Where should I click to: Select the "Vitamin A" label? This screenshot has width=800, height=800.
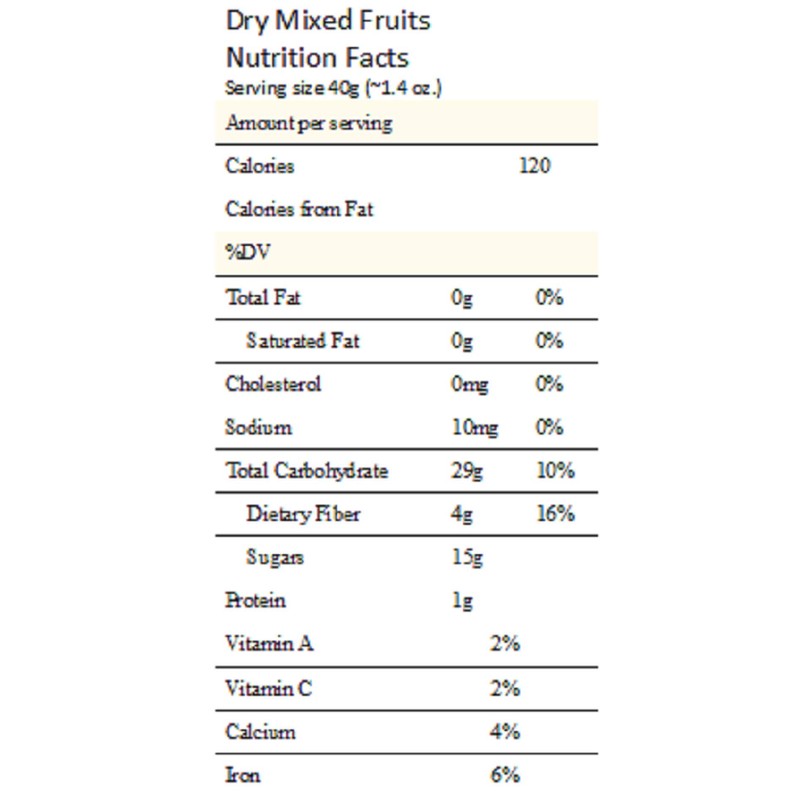pos(270,644)
